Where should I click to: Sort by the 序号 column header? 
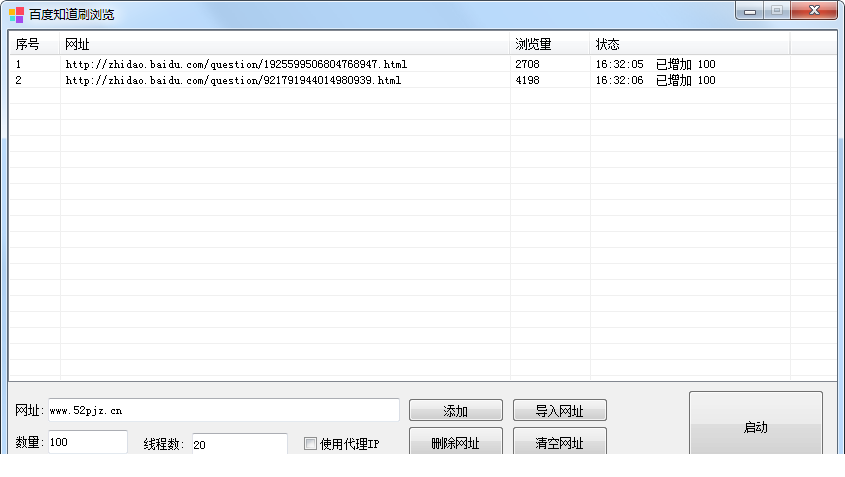34,44
